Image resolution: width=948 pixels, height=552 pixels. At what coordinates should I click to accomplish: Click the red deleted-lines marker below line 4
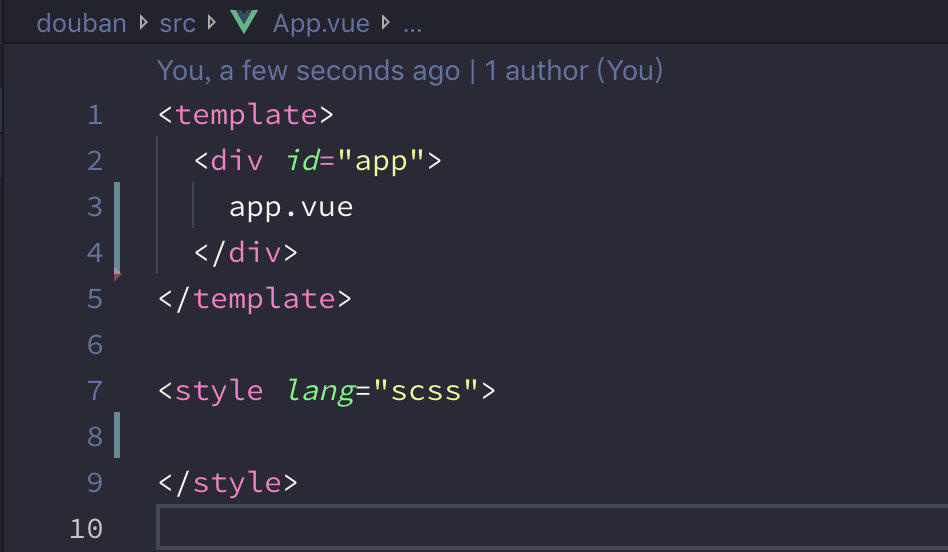pos(117,276)
